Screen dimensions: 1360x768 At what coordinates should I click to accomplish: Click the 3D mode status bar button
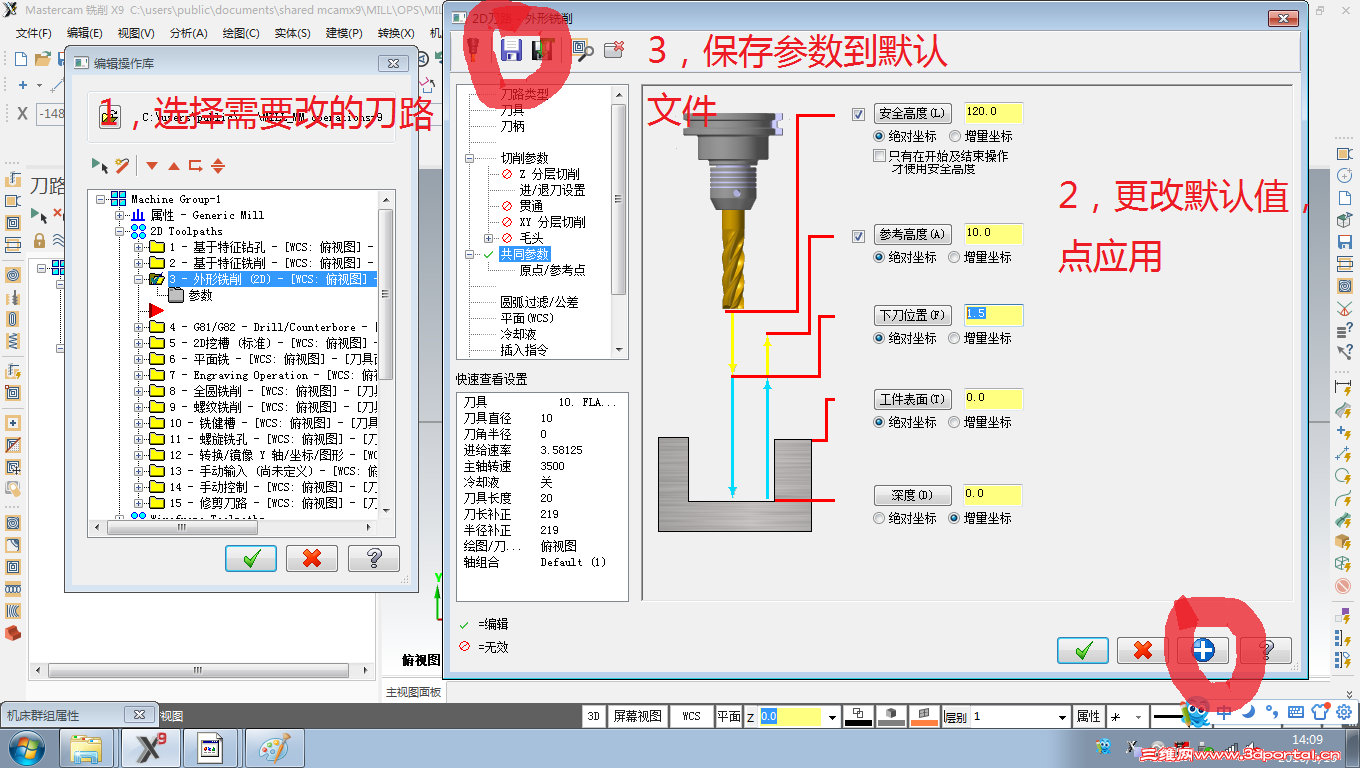(x=594, y=716)
